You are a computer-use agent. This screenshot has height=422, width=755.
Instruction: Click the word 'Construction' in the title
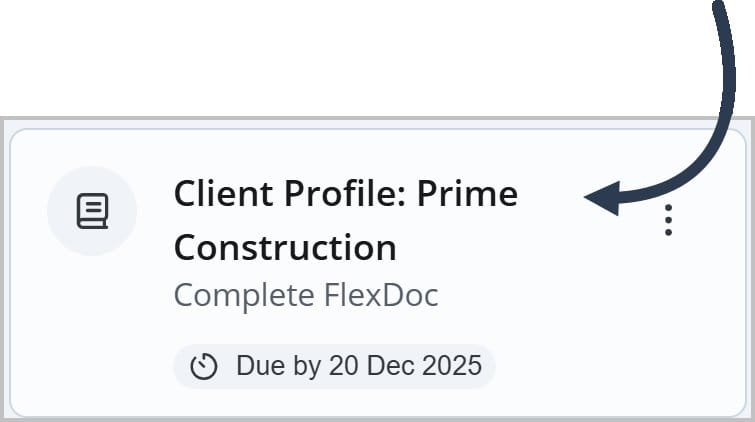[x=285, y=248]
